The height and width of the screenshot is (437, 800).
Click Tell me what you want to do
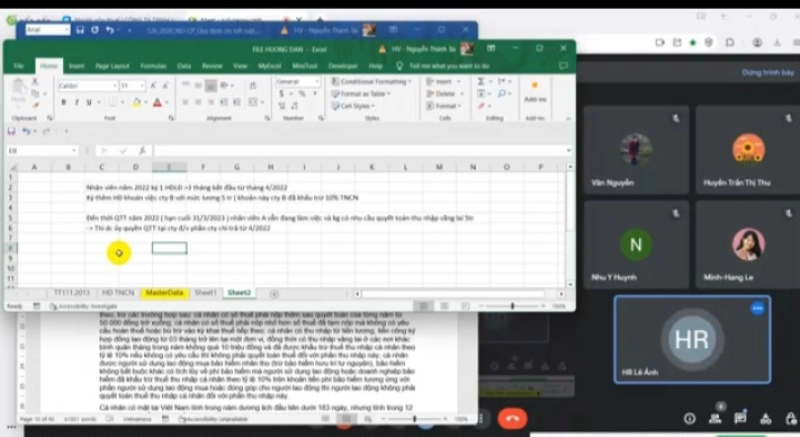[x=448, y=66]
